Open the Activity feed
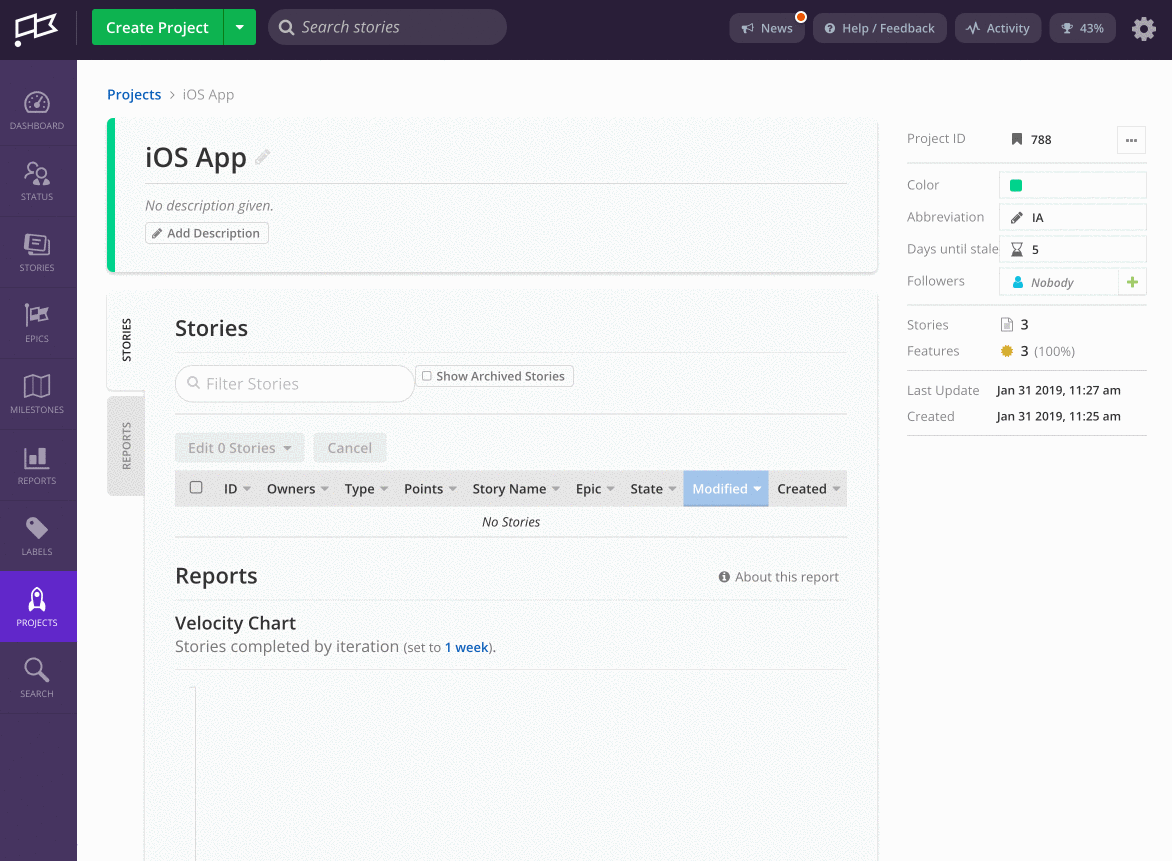 pos(998,28)
